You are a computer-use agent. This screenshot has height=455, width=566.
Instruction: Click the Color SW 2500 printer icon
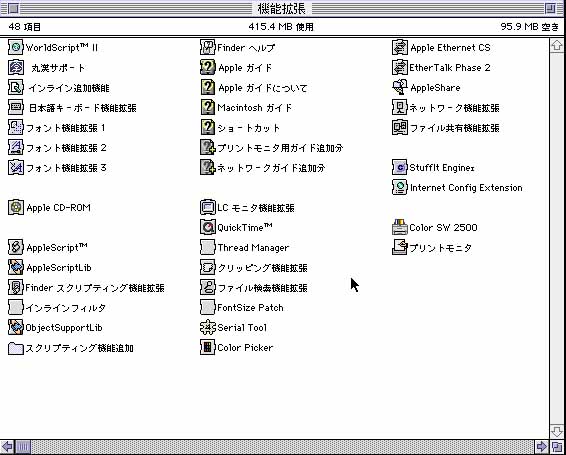(x=400, y=227)
